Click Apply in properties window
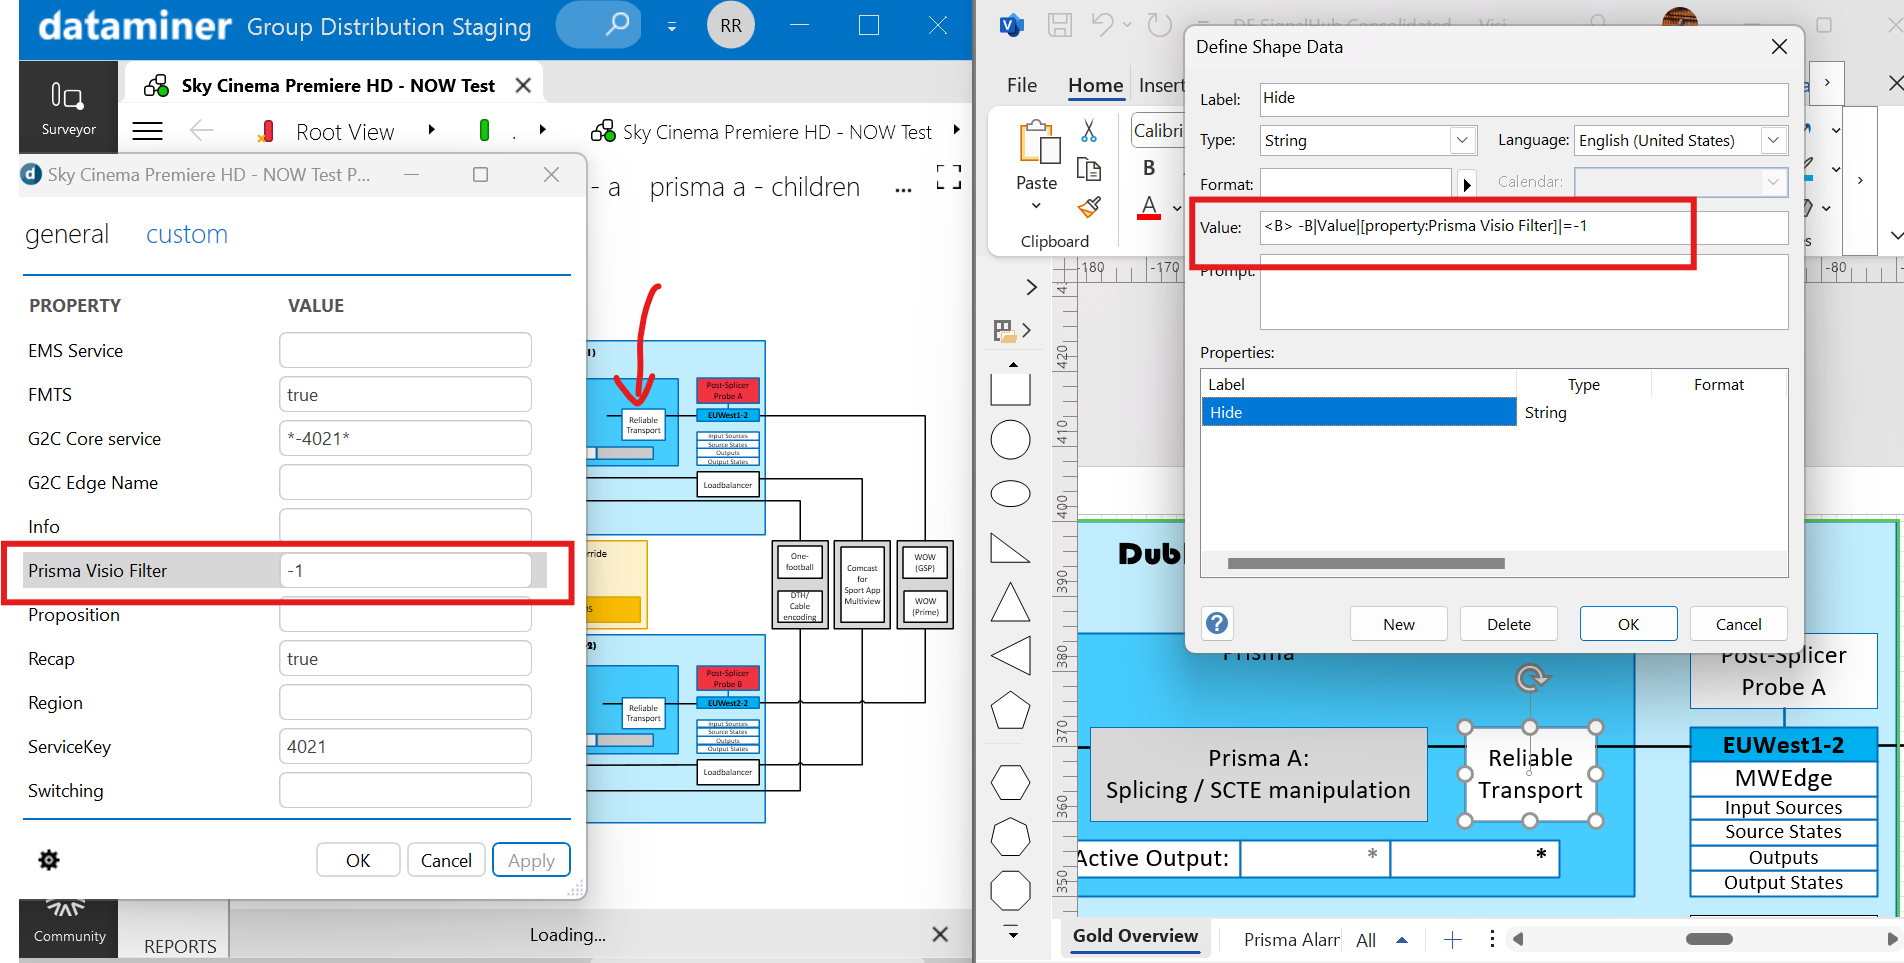The width and height of the screenshot is (1904, 963). point(531,860)
